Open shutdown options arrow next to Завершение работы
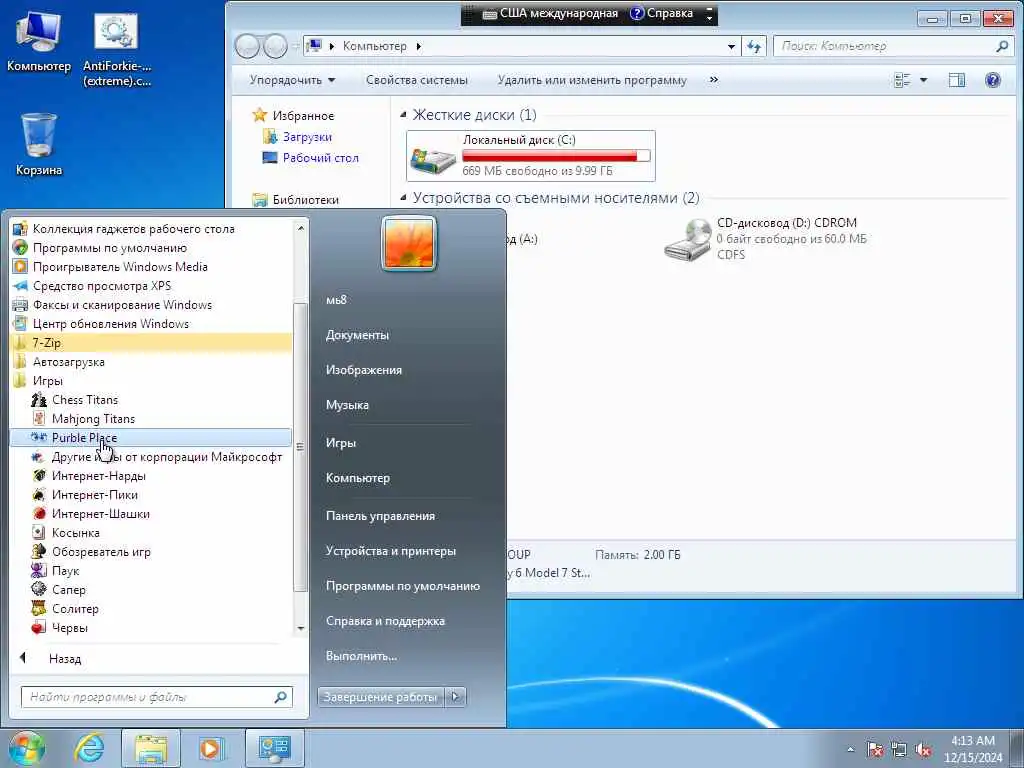1024x768 pixels. (x=456, y=697)
